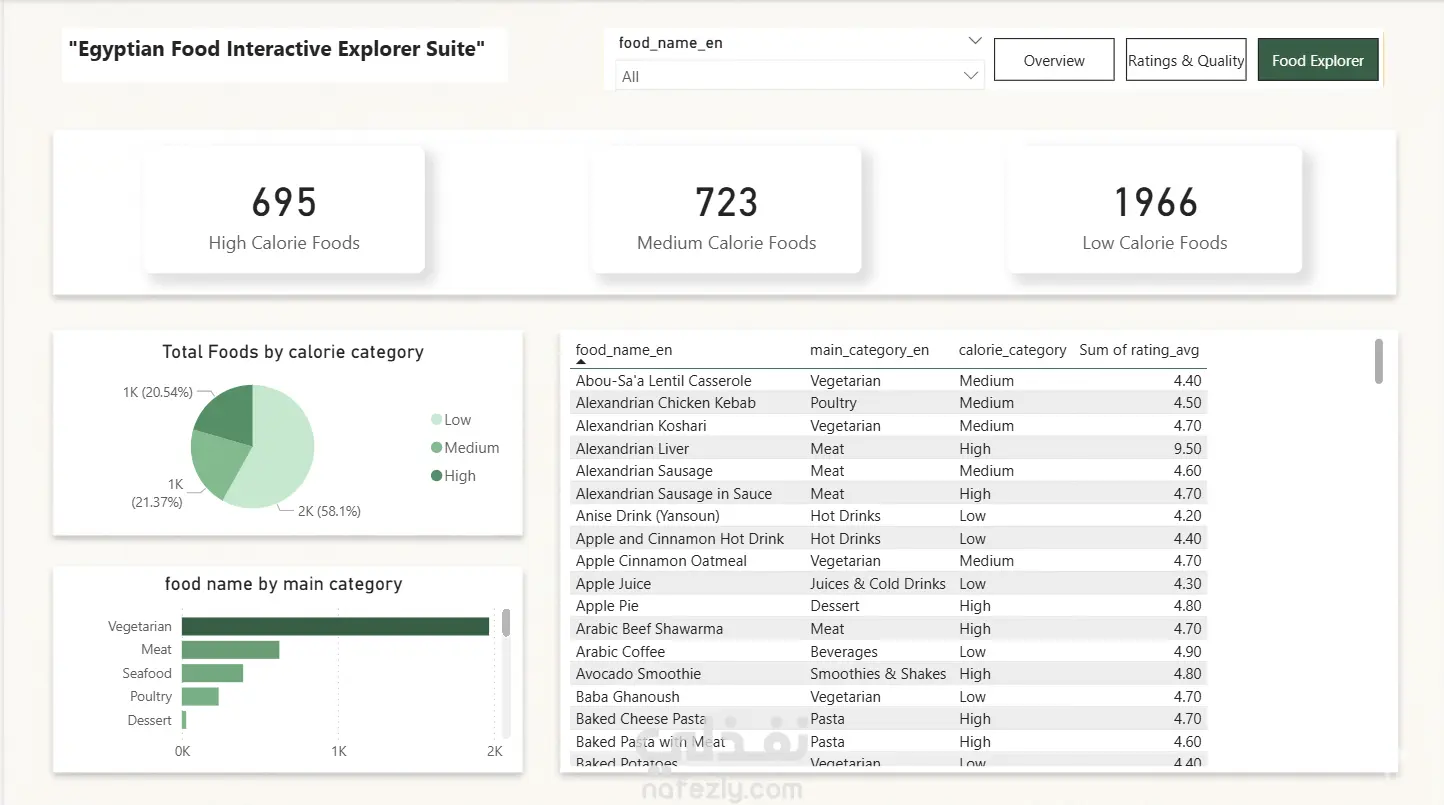Open the All dropdown in food slicer
The height and width of the screenshot is (805, 1444).
coord(800,76)
